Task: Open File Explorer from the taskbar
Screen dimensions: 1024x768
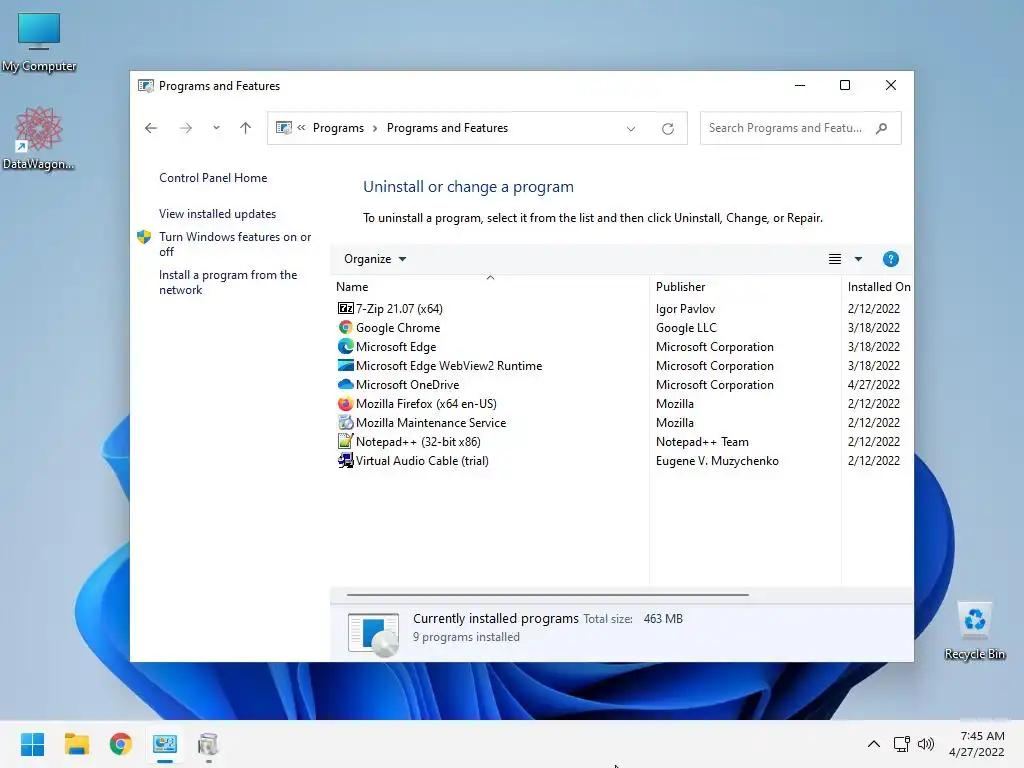Action: pos(76,744)
